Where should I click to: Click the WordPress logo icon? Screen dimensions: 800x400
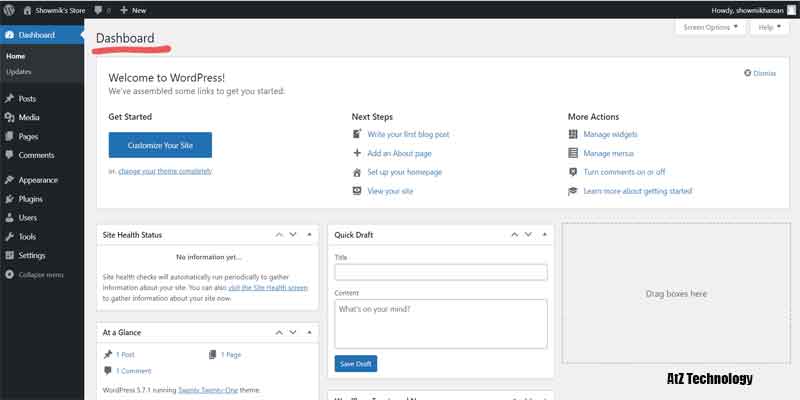tap(9, 10)
